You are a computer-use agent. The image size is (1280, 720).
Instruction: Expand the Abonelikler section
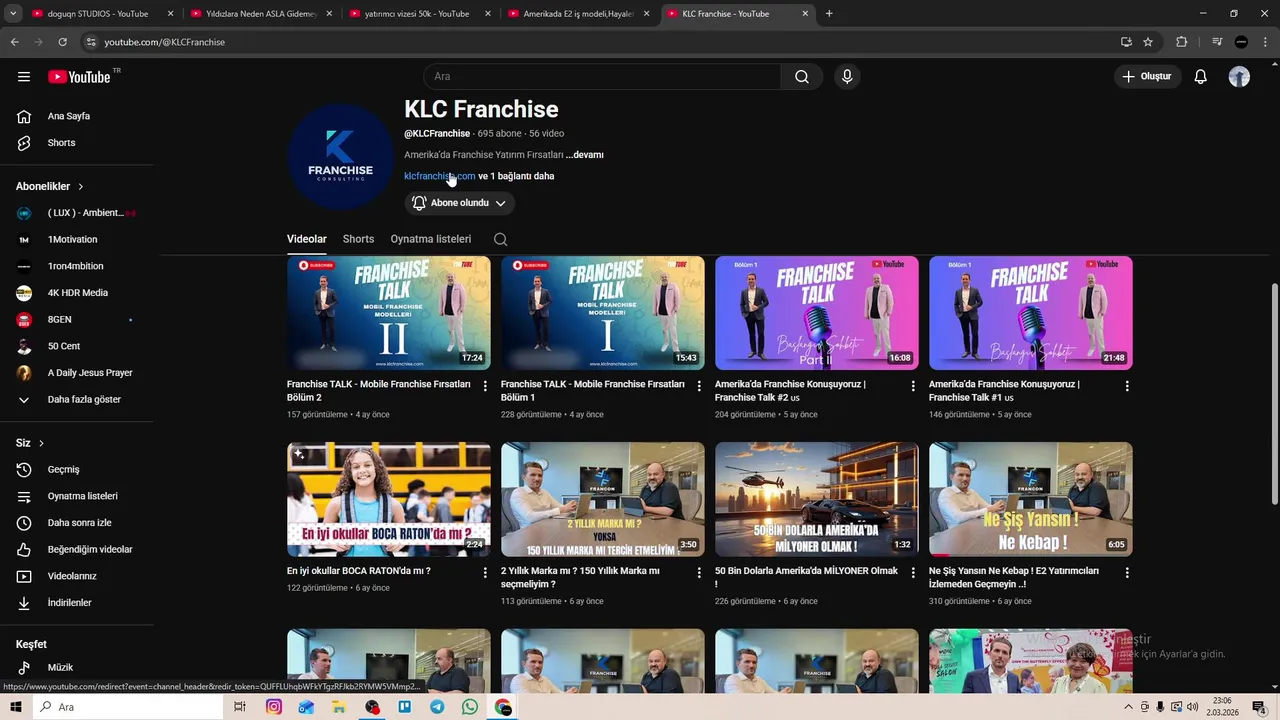click(x=50, y=186)
